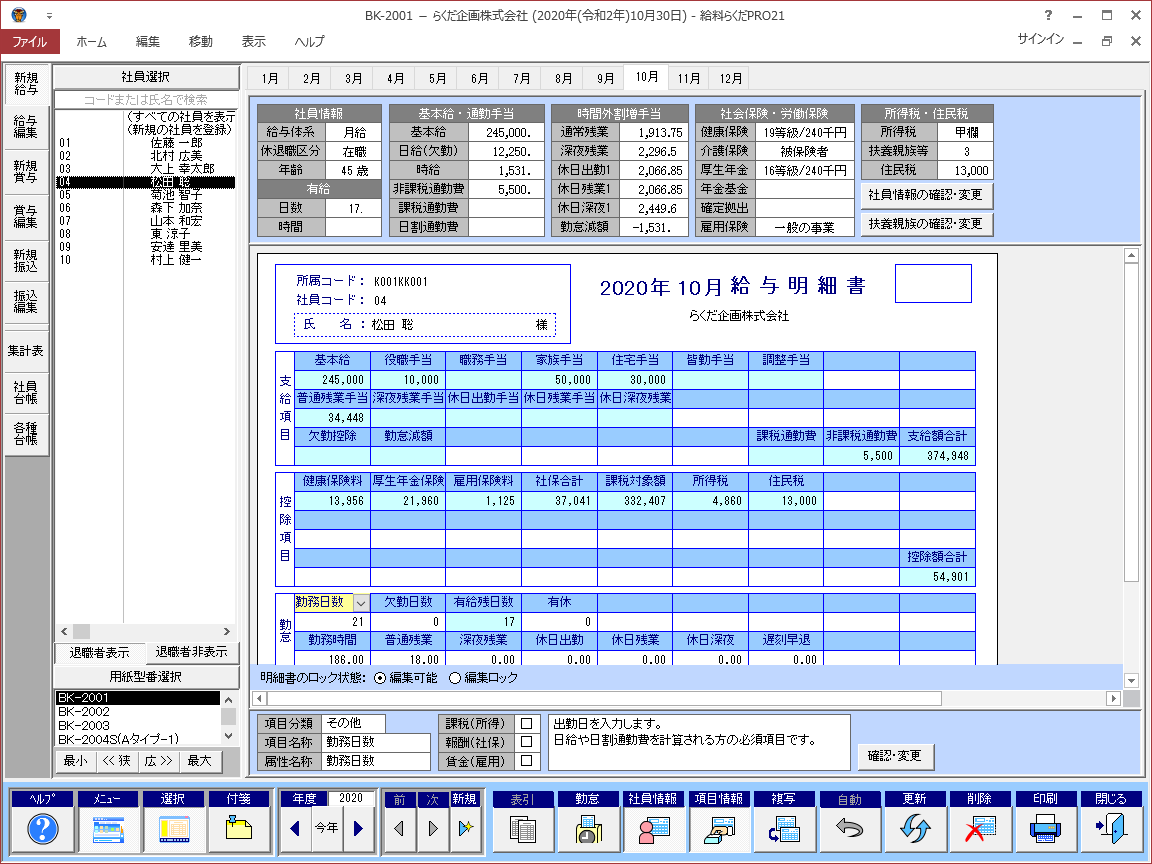Viewport: 1152px width, 864px height.
Task: Open the 項目情報 item info icon
Action: pos(719,829)
